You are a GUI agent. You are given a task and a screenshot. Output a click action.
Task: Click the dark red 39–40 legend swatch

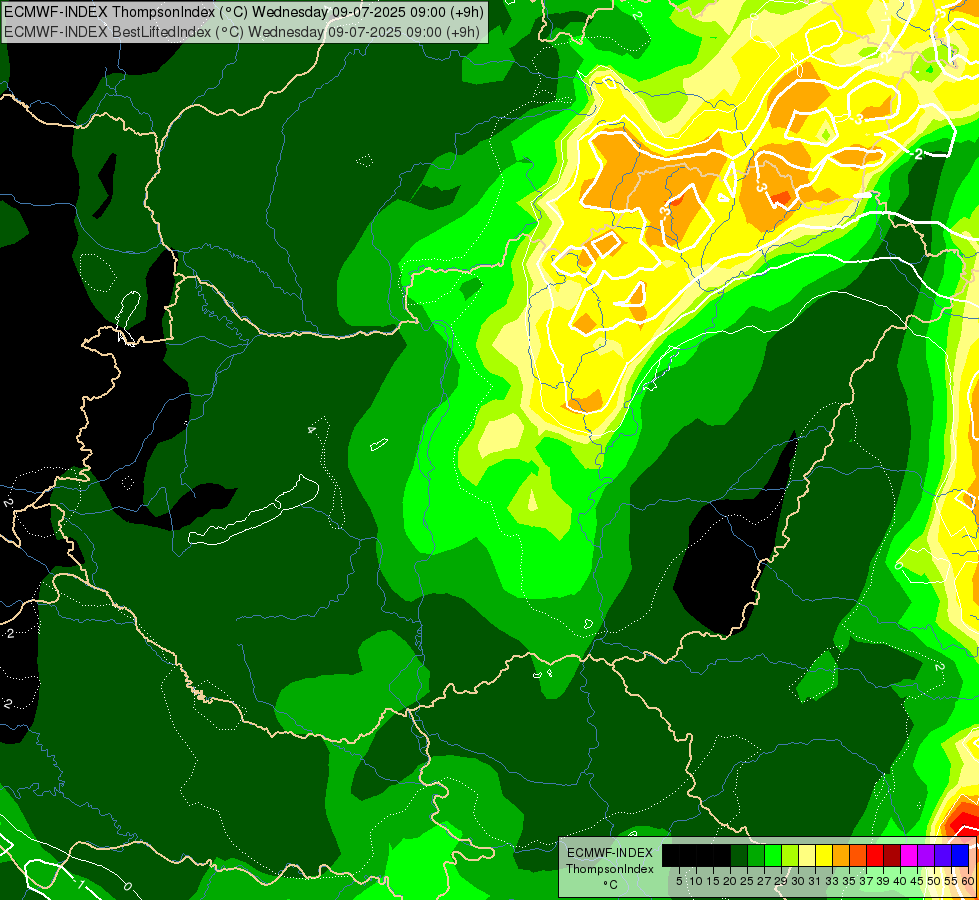892,855
